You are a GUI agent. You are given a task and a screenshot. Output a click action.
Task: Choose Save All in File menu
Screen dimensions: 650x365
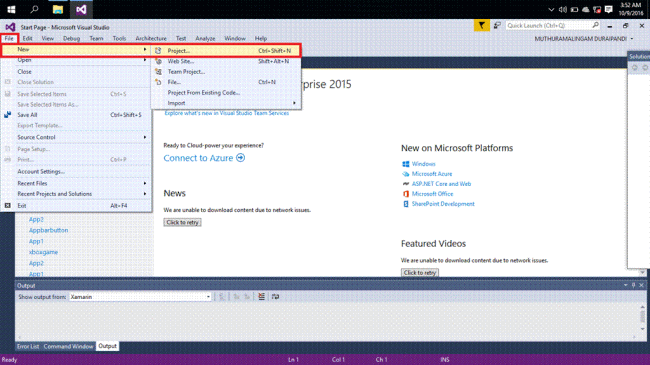(x=76, y=115)
